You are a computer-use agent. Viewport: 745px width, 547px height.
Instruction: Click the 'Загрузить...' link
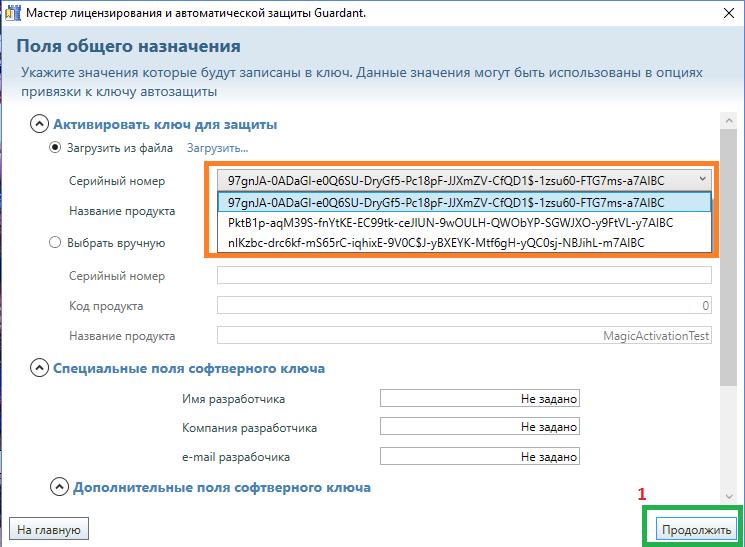pos(217,149)
